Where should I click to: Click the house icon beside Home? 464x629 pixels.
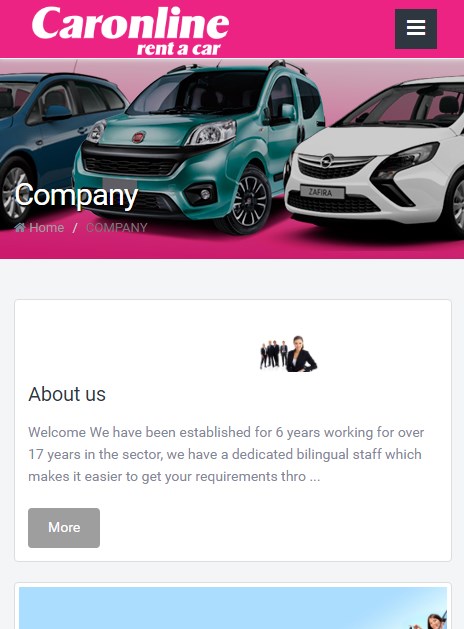click(x=20, y=227)
